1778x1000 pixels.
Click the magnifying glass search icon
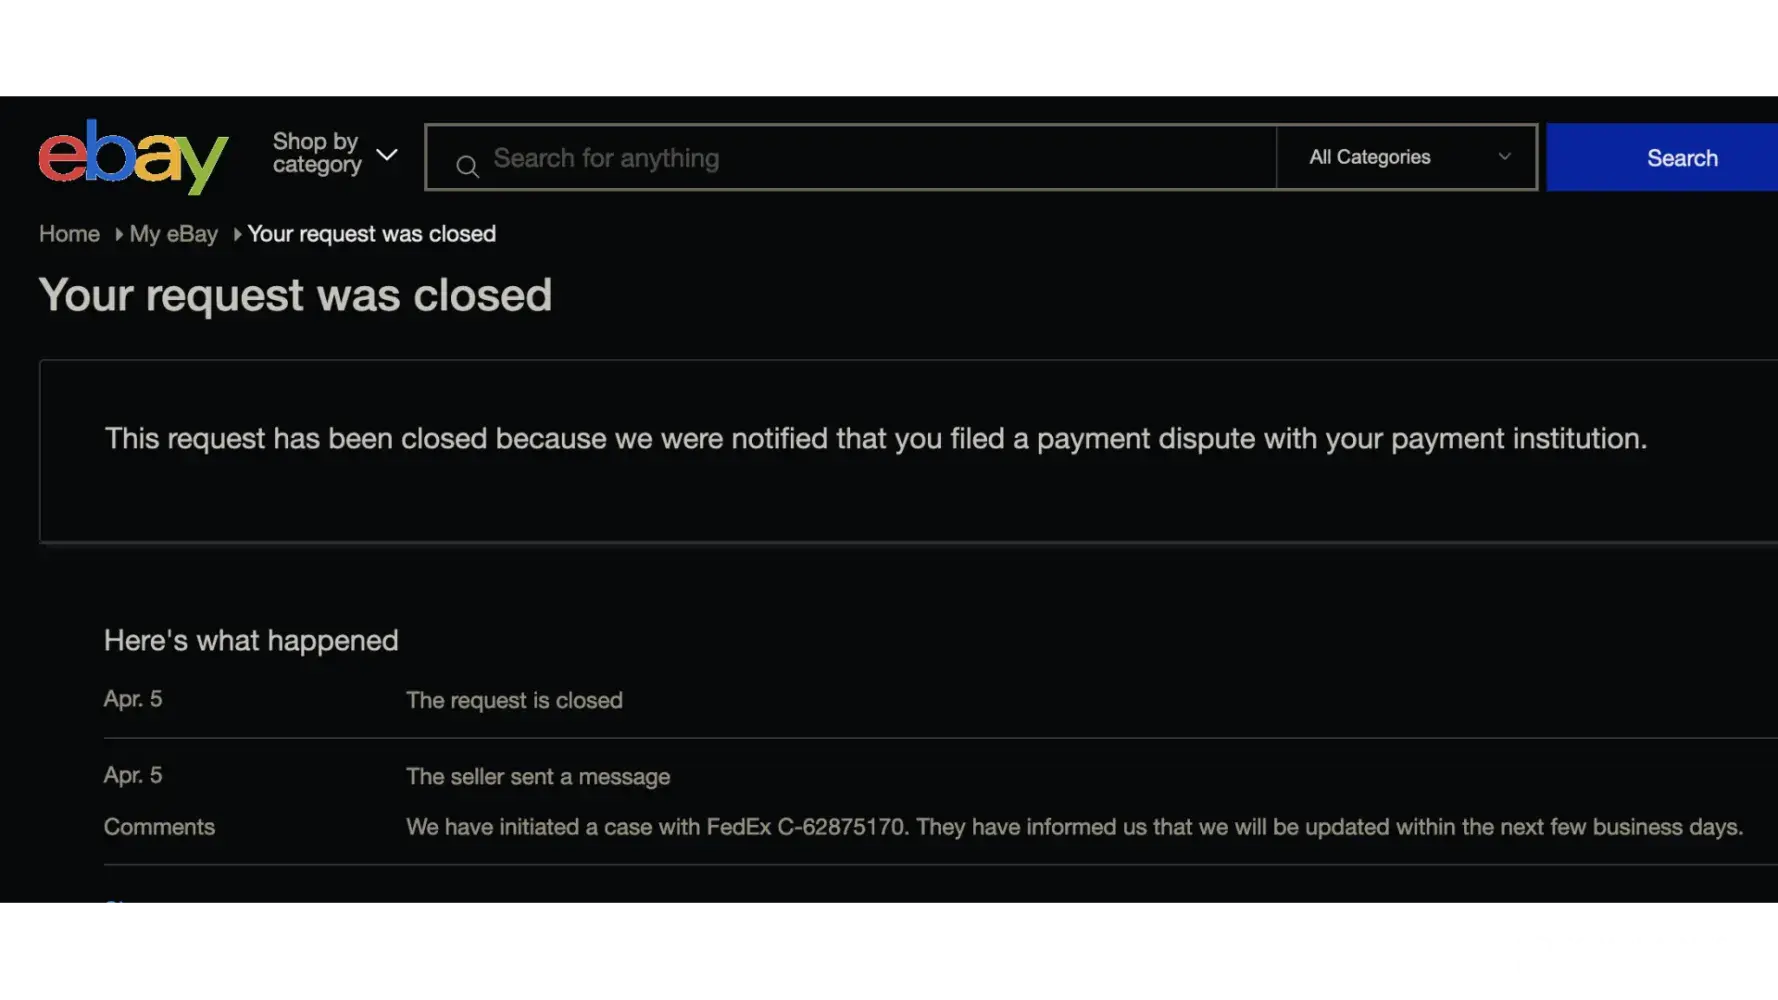click(467, 166)
